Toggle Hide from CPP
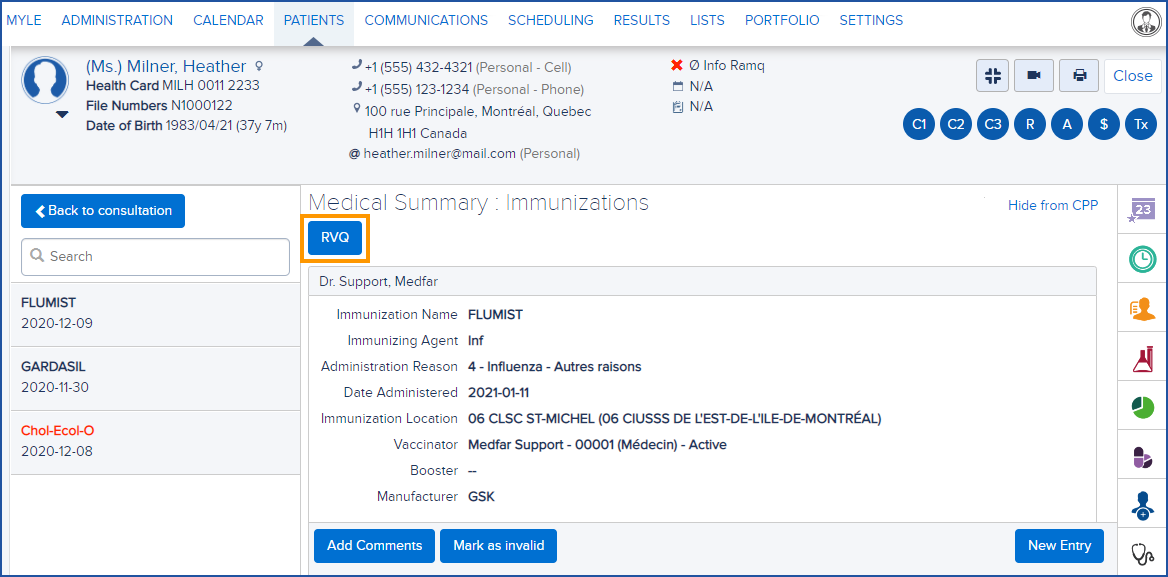1168x577 pixels. pyautogui.click(x=1053, y=204)
